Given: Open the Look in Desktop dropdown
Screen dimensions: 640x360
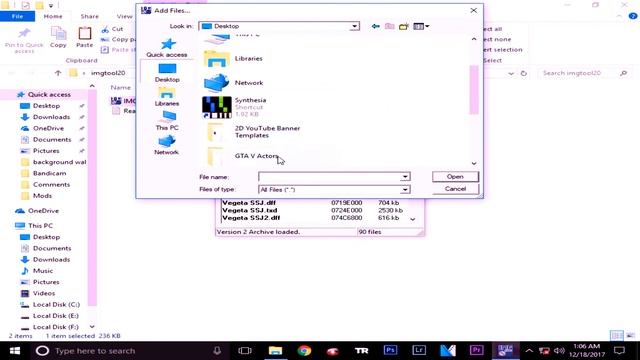Looking at the screenshot, I should (x=354, y=26).
